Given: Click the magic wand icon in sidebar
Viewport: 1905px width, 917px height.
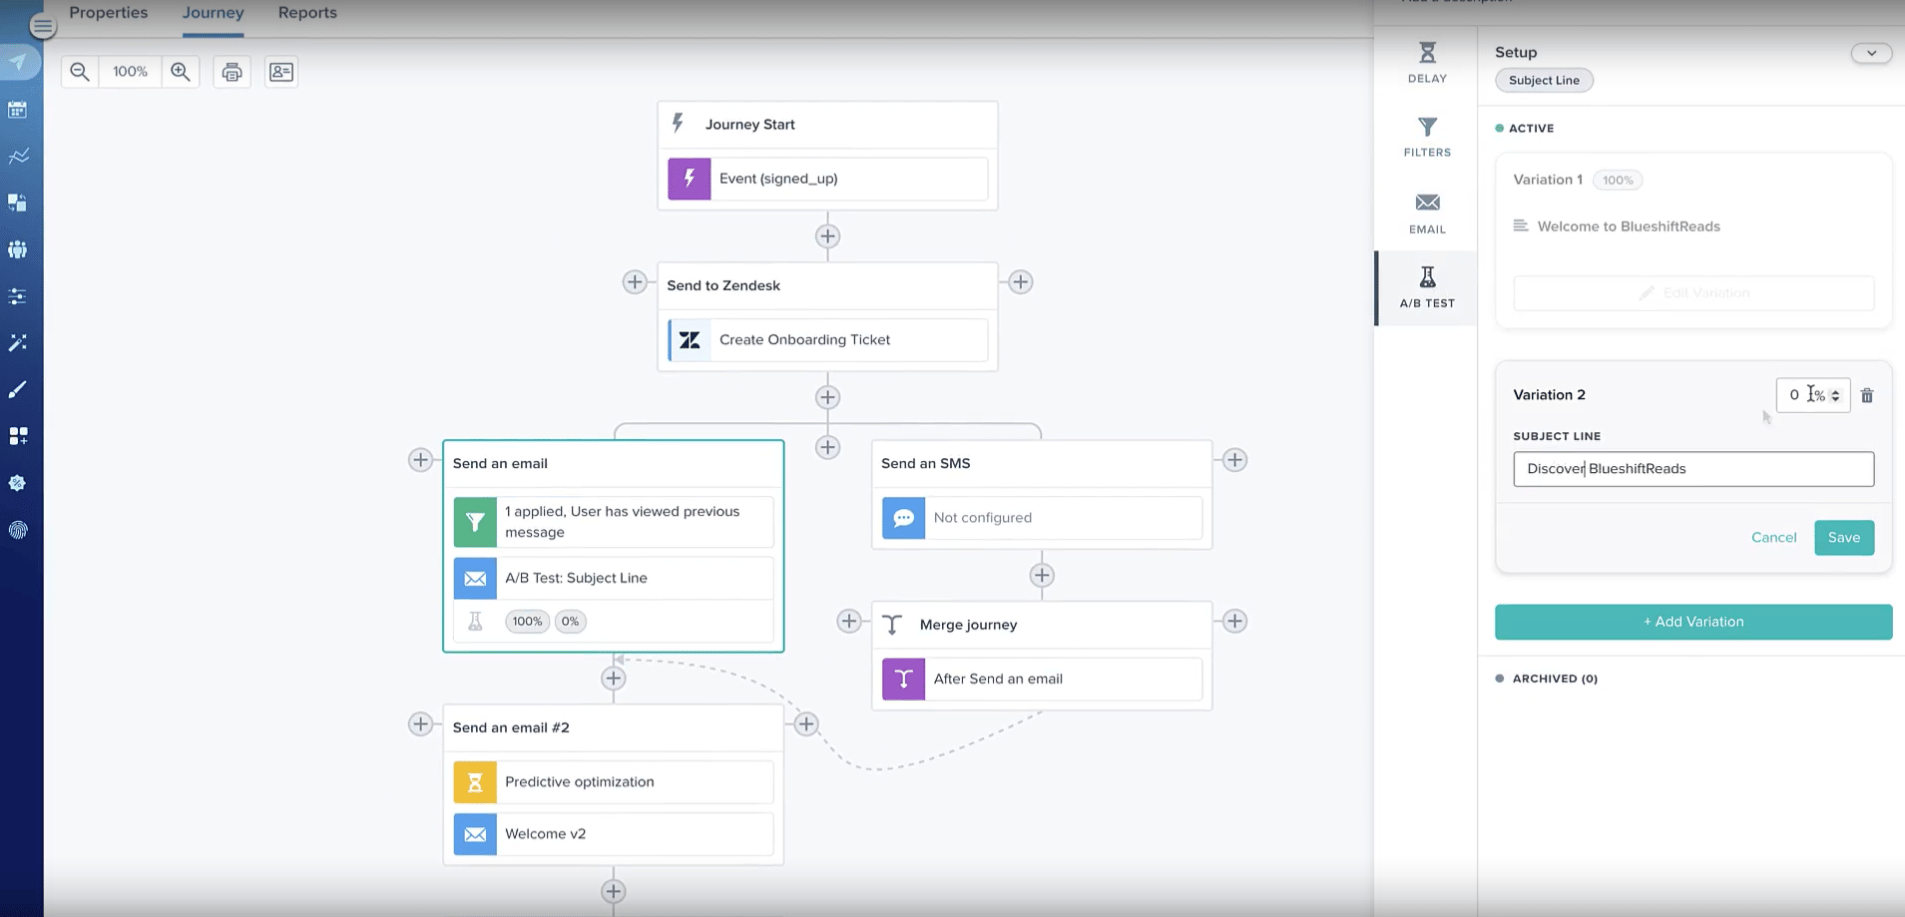Looking at the screenshot, I should pyautogui.click(x=18, y=343).
